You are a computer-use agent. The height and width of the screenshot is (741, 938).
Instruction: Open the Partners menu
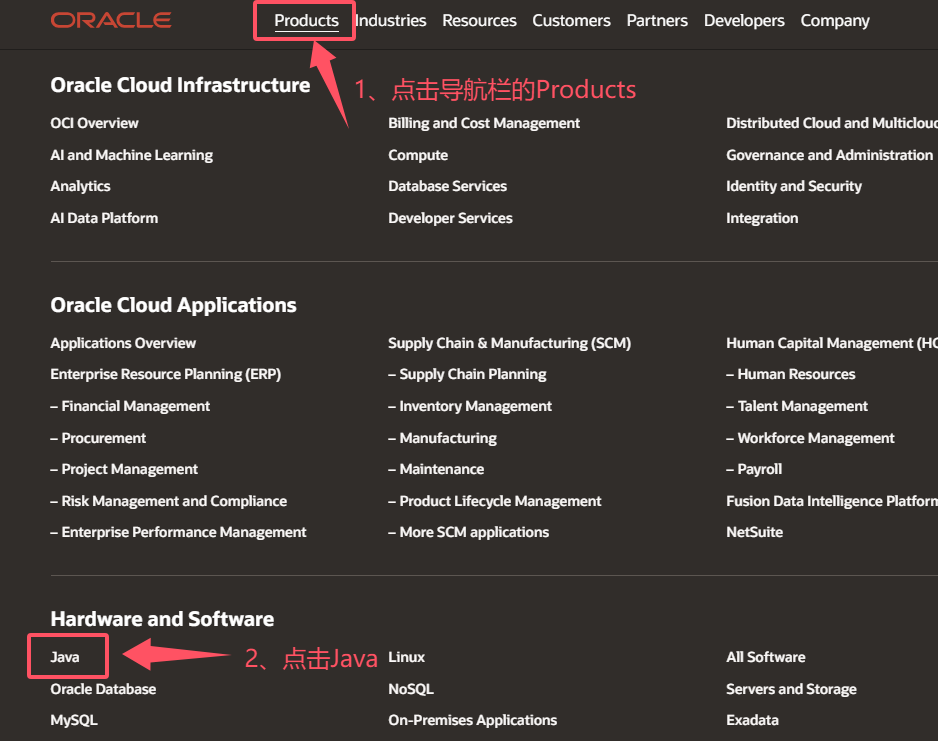tap(657, 20)
